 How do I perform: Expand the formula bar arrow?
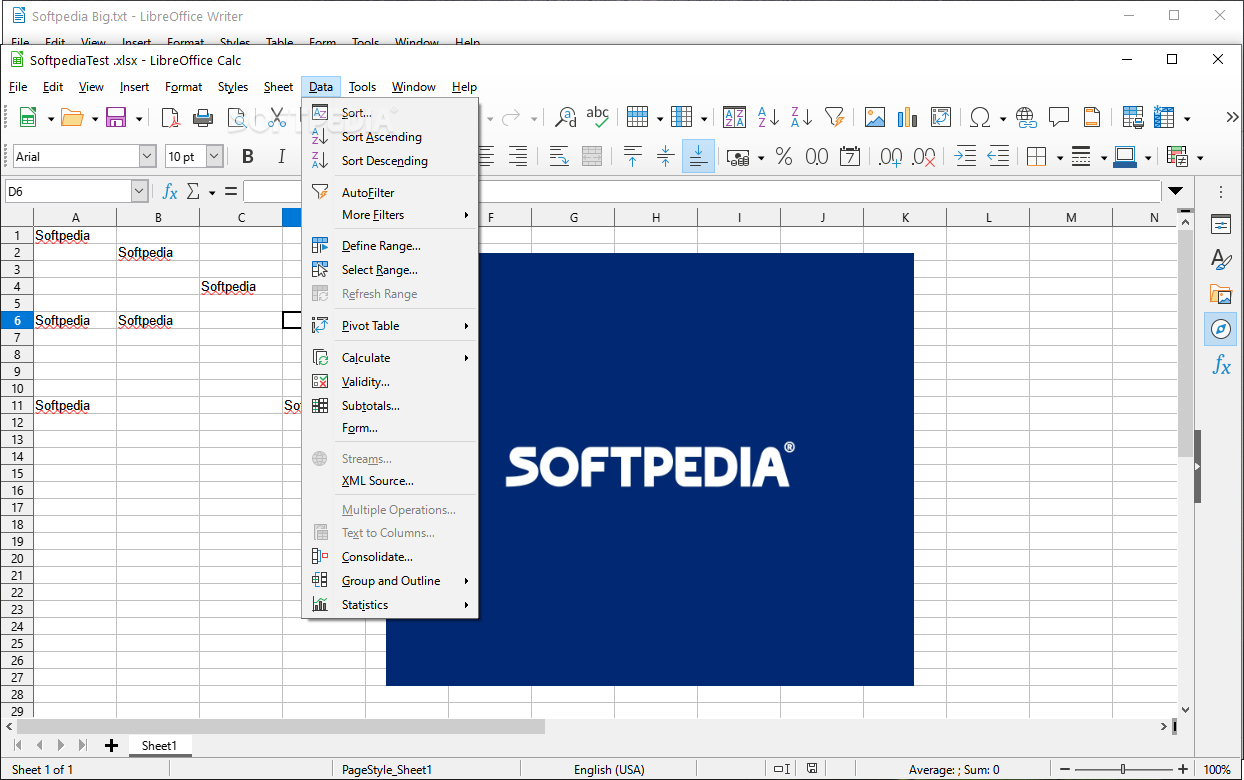pyautogui.click(x=1176, y=191)
